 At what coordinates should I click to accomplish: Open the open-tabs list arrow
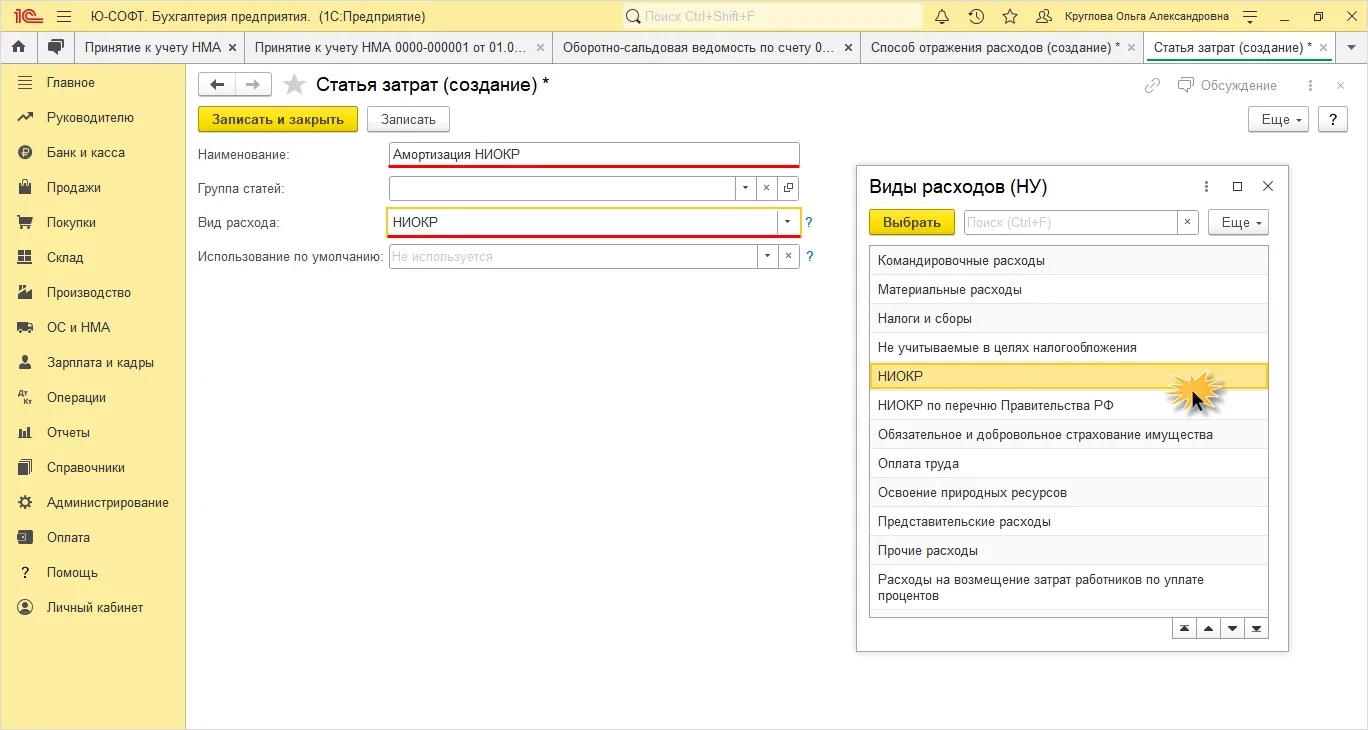[1351, 47]
